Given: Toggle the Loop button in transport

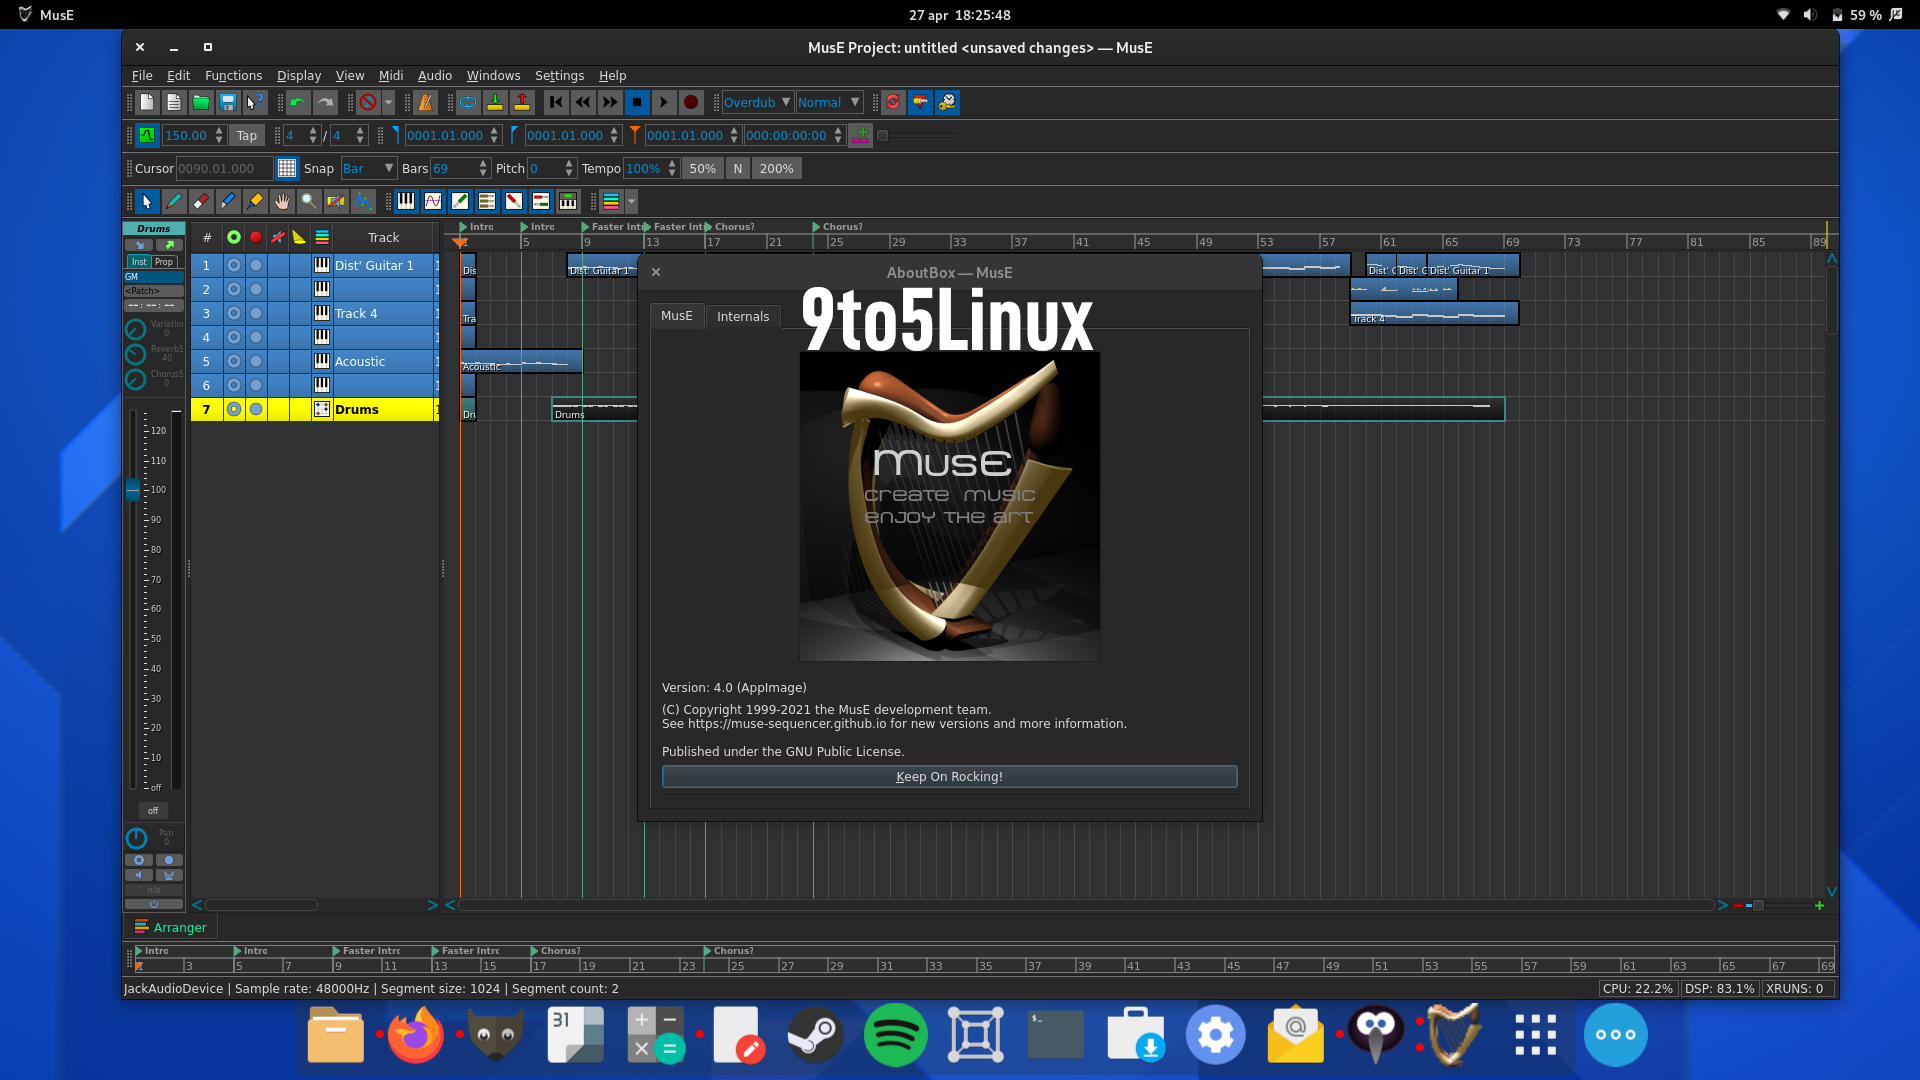Looking at the screenshot, I should [468, 102].
